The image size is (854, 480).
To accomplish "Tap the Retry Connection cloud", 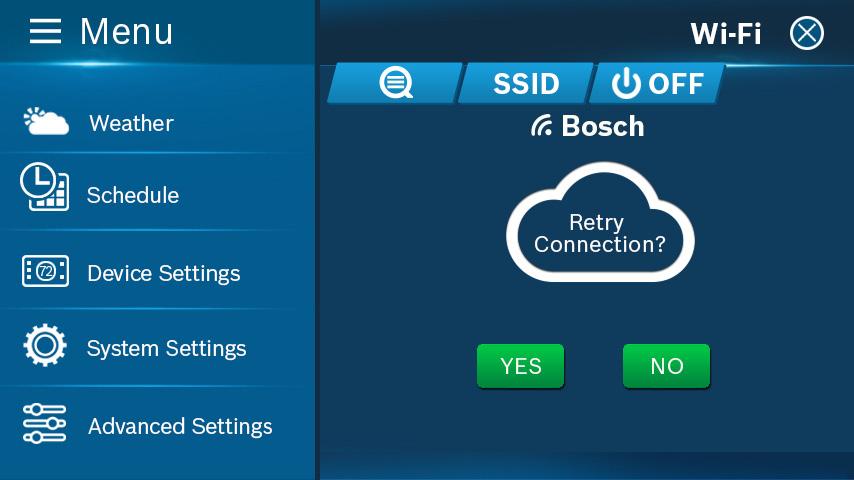I will (x=600, y=222).
